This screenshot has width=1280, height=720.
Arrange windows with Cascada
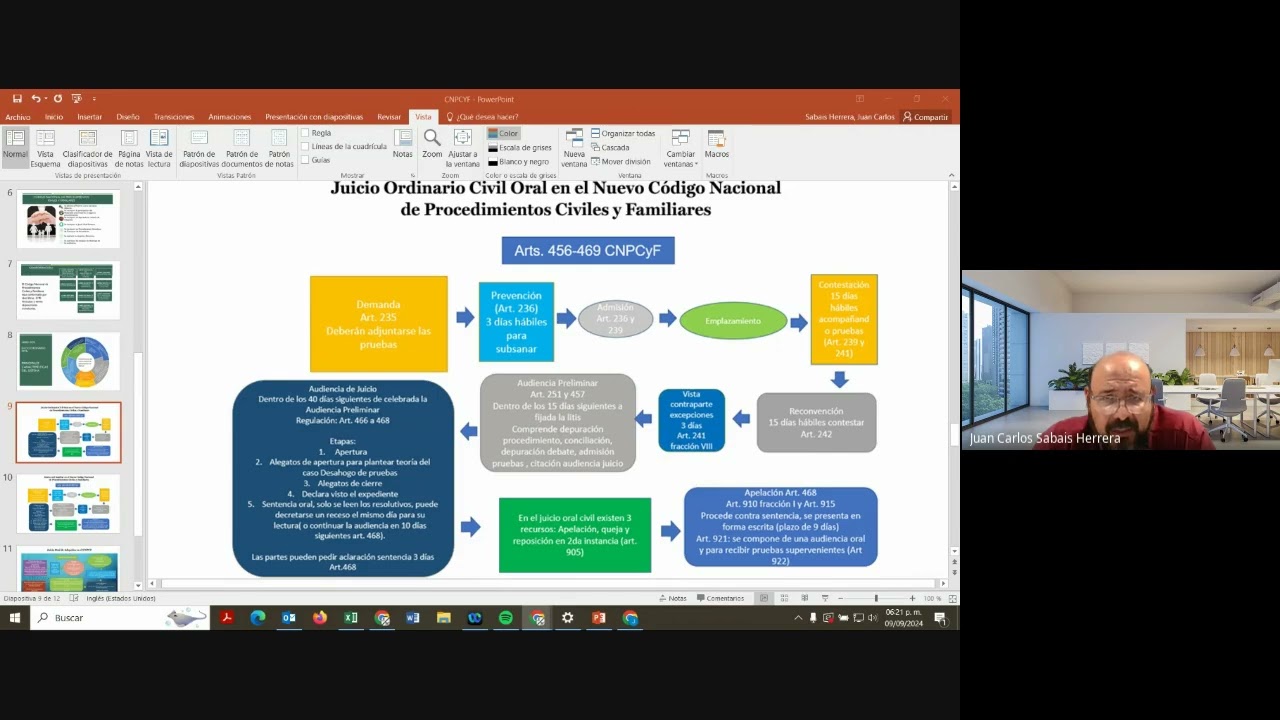[x=610, y=147]
